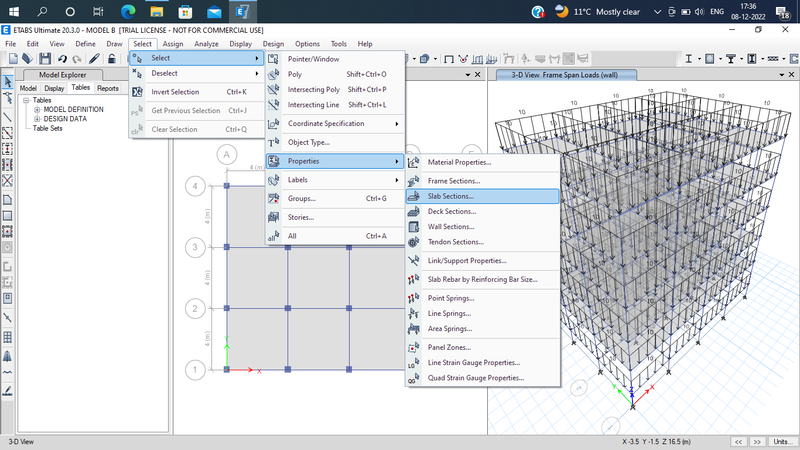
Task: Click the New Model toolbar icon
Action: click(13, 59)
